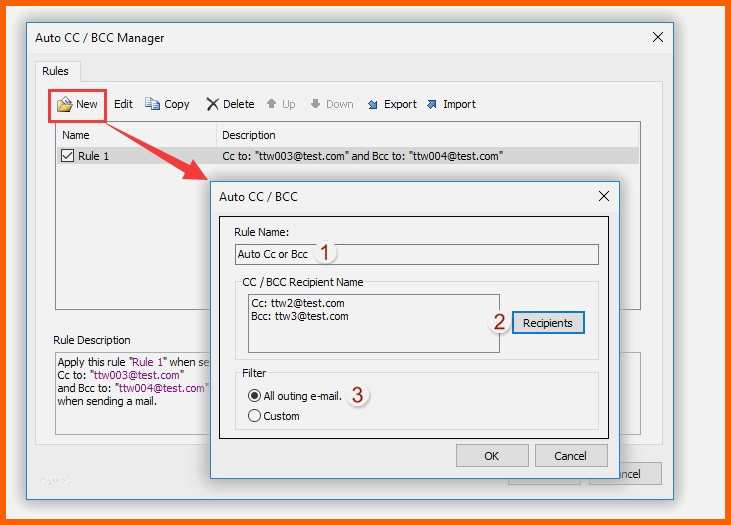The width and height of the screenshot is (731, 525).
Task: Click the Rule 1 description with ttw003@test.com
Action: click(362, 156)
